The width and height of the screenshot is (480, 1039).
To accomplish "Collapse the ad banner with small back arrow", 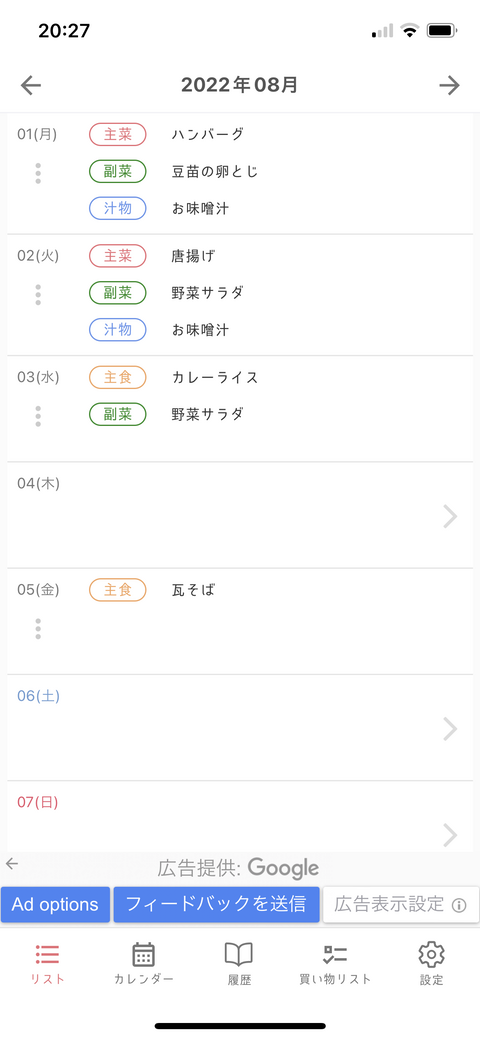I will point(11,863).
